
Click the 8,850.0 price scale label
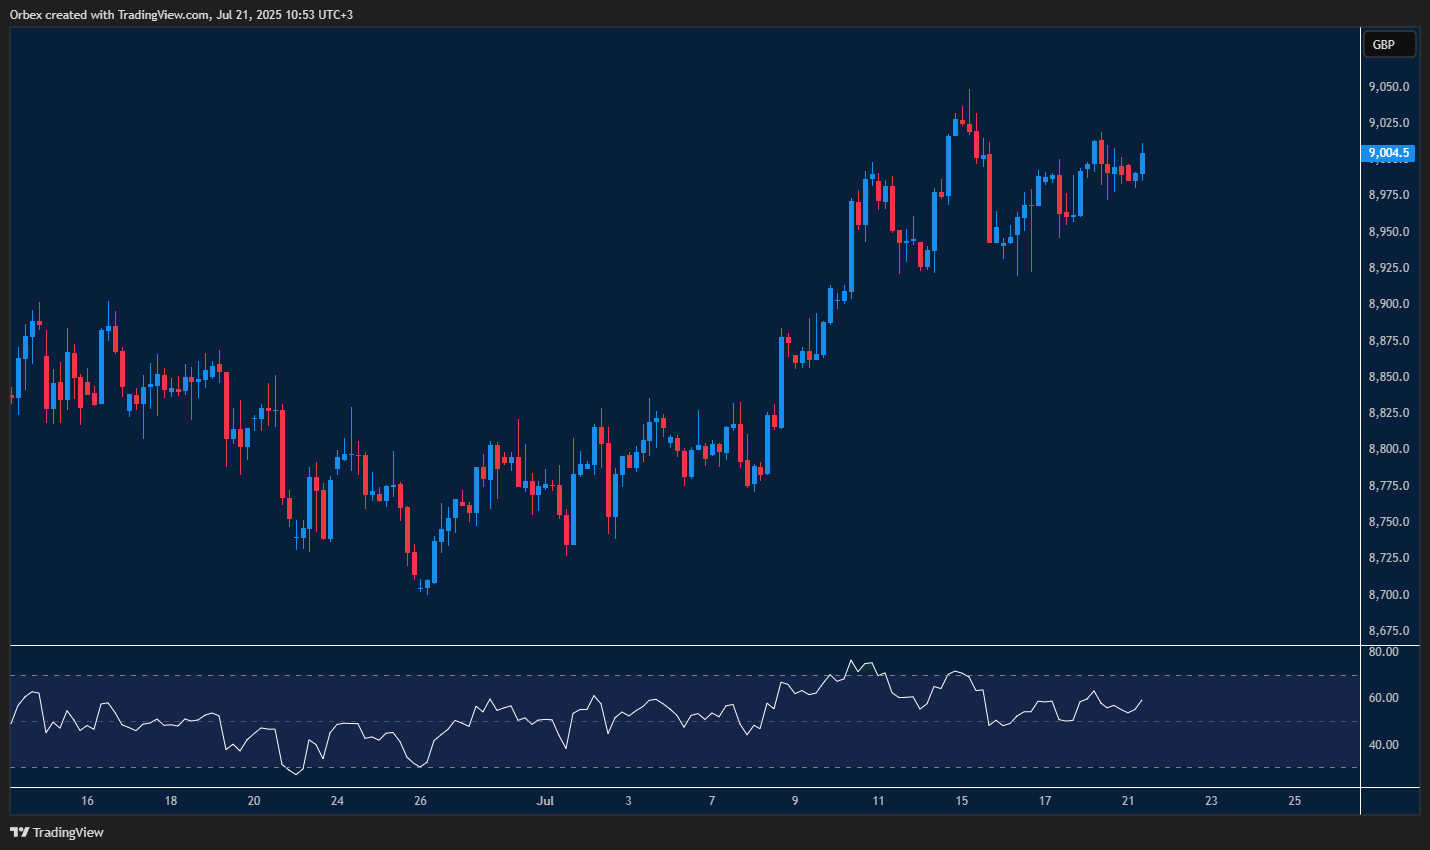point(1389,377)
